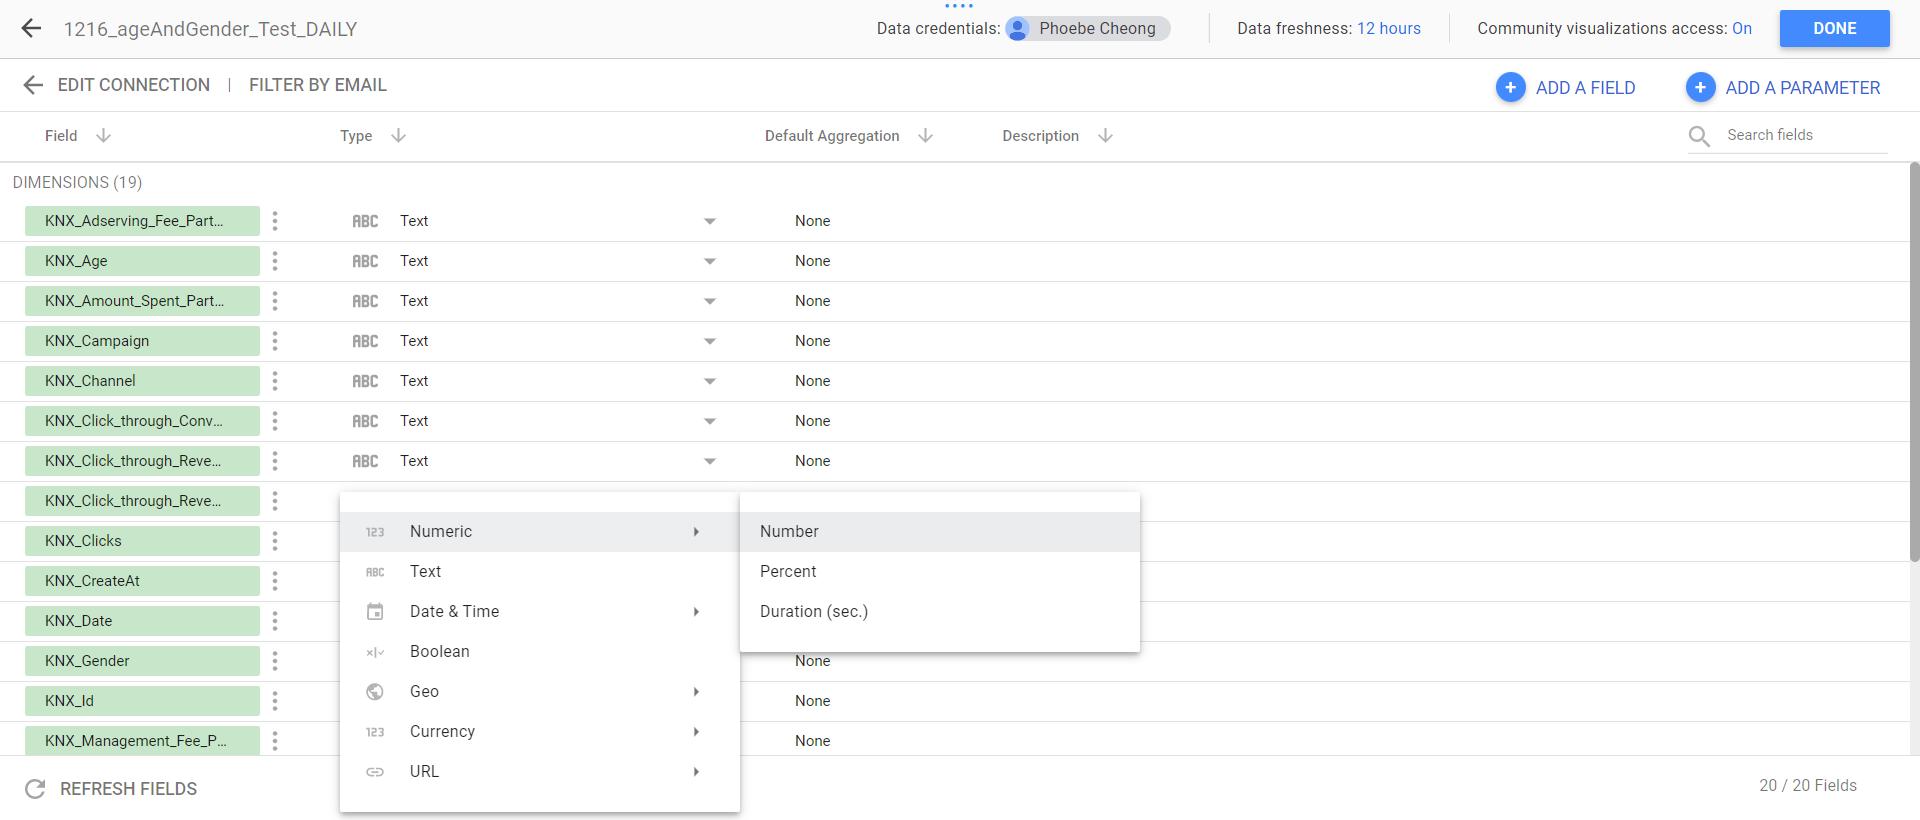This screenshot has height=820, width=1920.
Task: Open type dropdown for KNX_Adserving_Fee_Part
Action: (709, 221)
